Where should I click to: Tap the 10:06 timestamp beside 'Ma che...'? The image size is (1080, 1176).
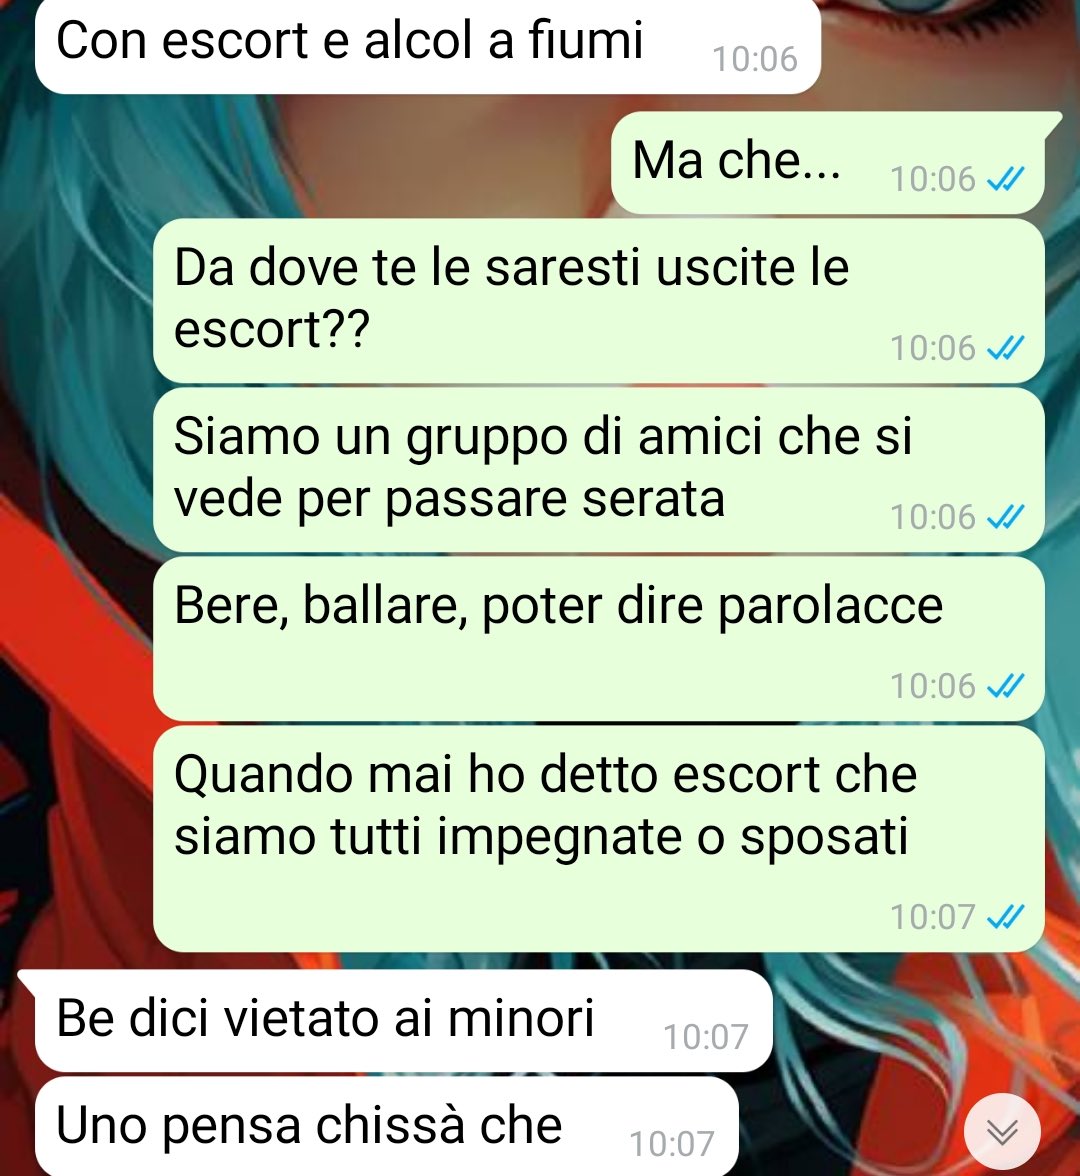coord(932,179)
